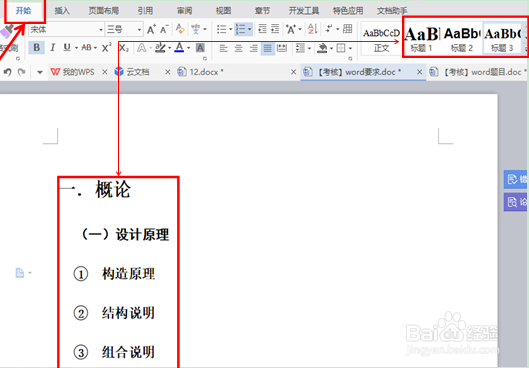Toggle strikethrough AB button

click(x=87, y=48)
